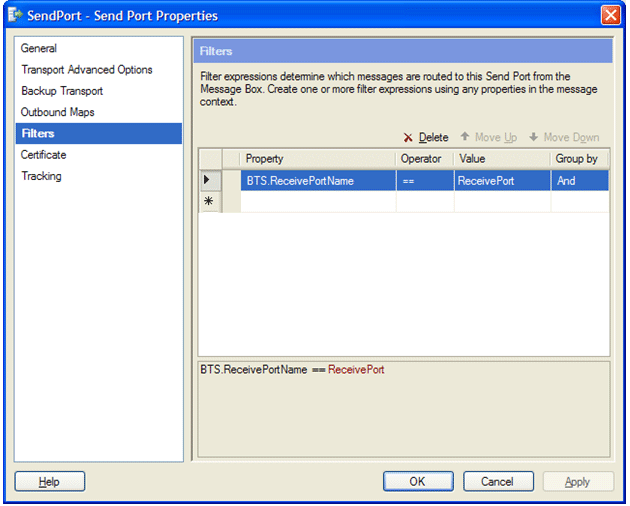Click the ReceivePort value cell
Image resolution: width=630 pixels, height=506 pixels.
pyautogui.click(x=502, y=180)
